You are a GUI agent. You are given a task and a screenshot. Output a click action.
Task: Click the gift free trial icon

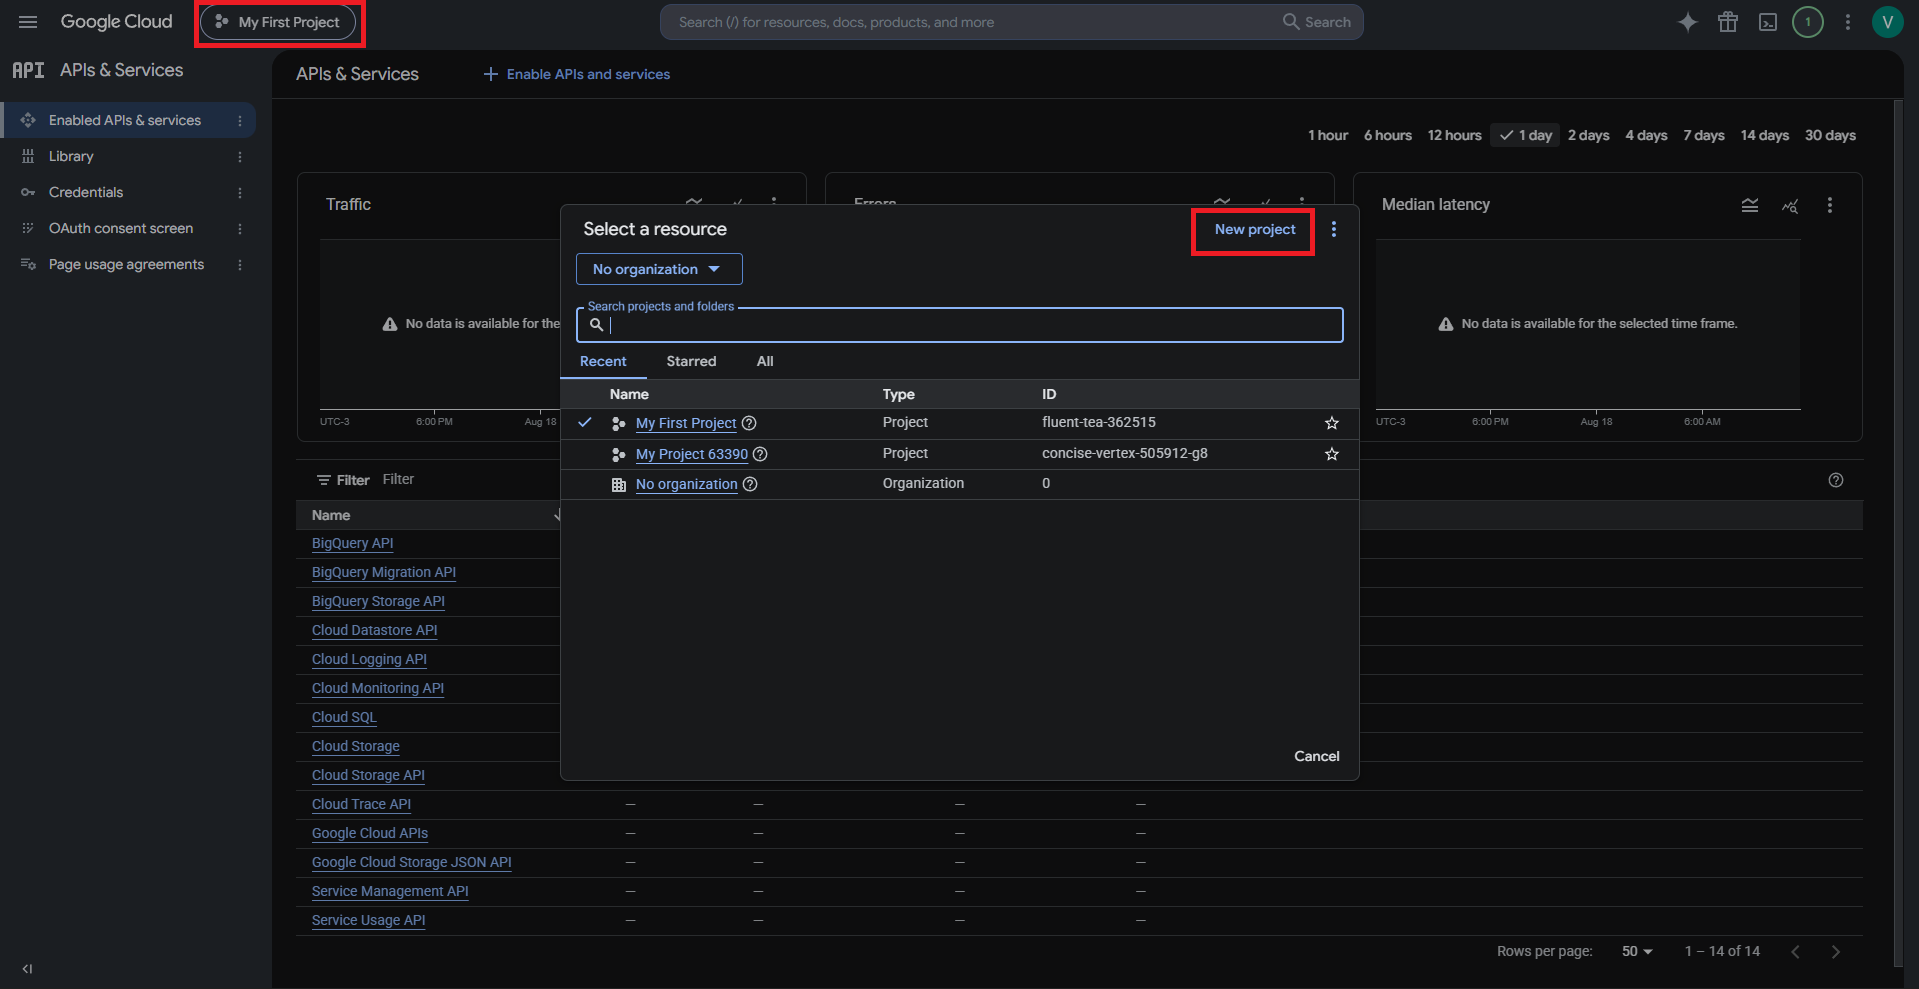tap(1728, 22)
